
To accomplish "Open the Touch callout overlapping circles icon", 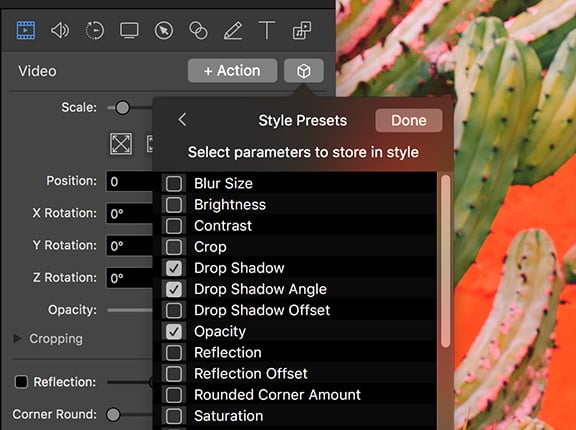I will coord(198,30).
